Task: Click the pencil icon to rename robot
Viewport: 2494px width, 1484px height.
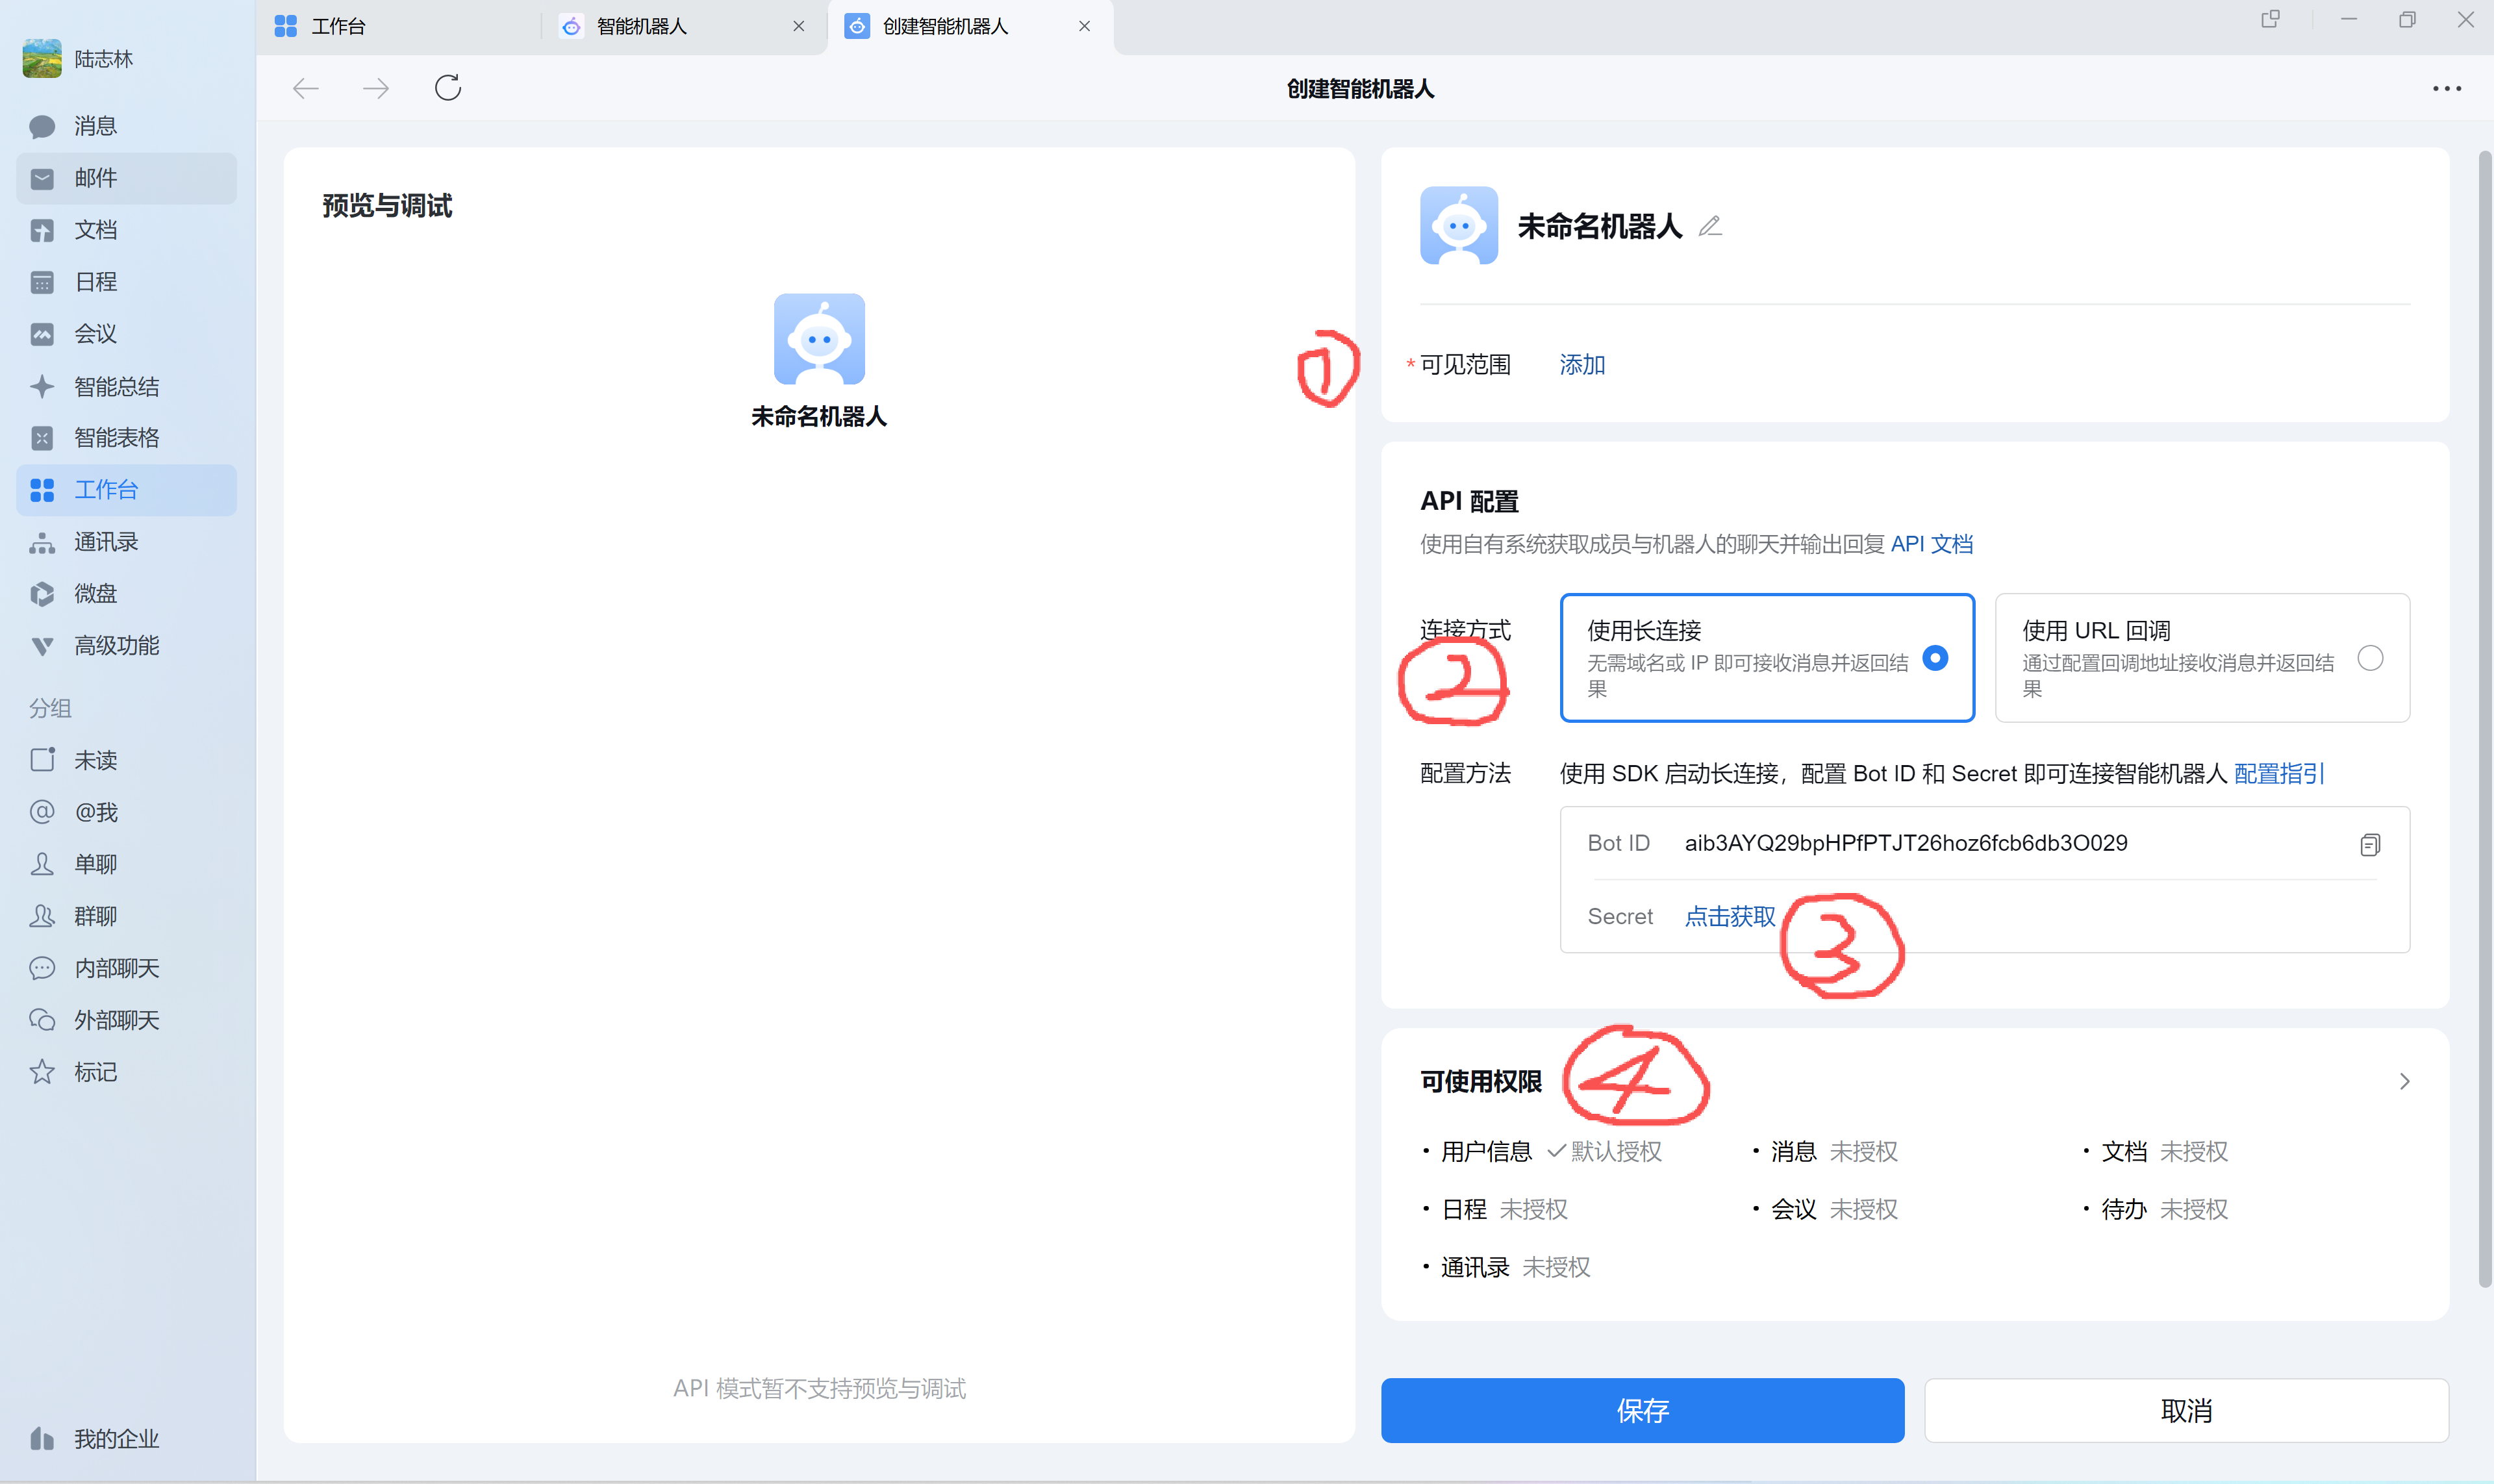Action: click(1710, 227)
